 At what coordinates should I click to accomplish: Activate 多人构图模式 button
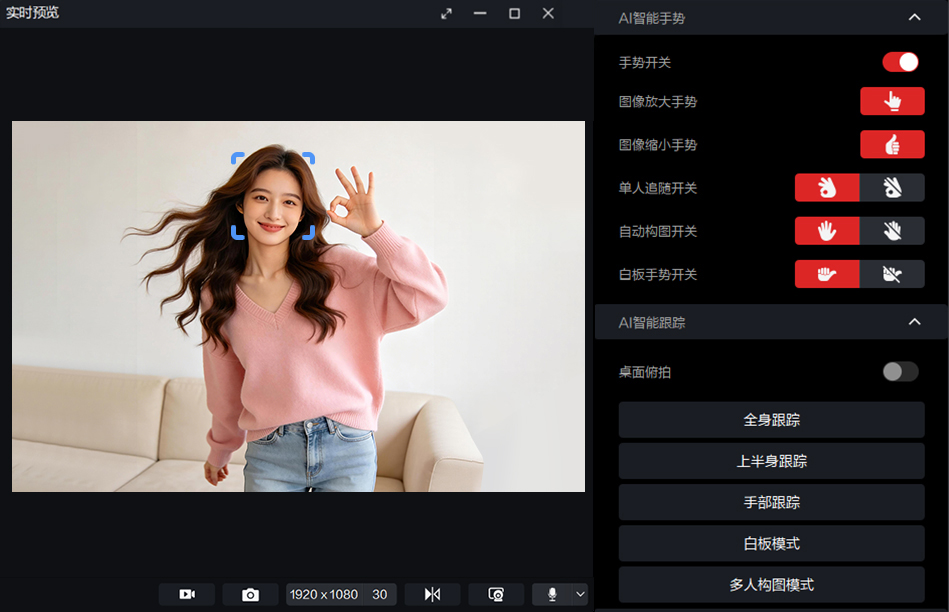coord(772,584)
